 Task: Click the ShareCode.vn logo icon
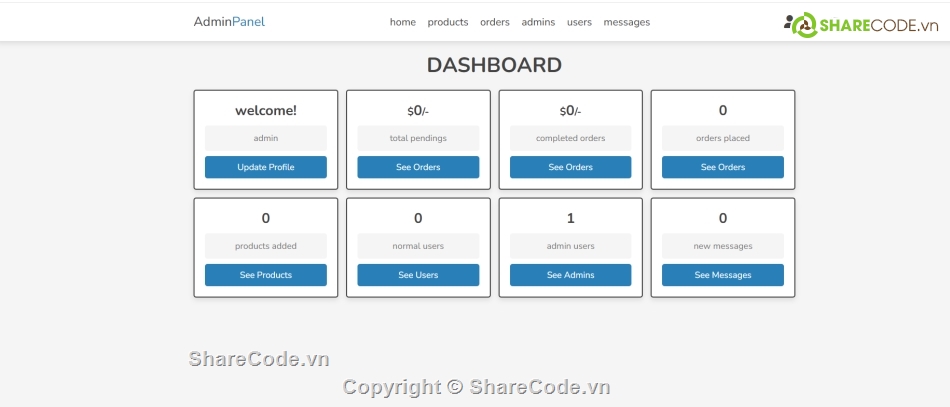click(802, 24)
